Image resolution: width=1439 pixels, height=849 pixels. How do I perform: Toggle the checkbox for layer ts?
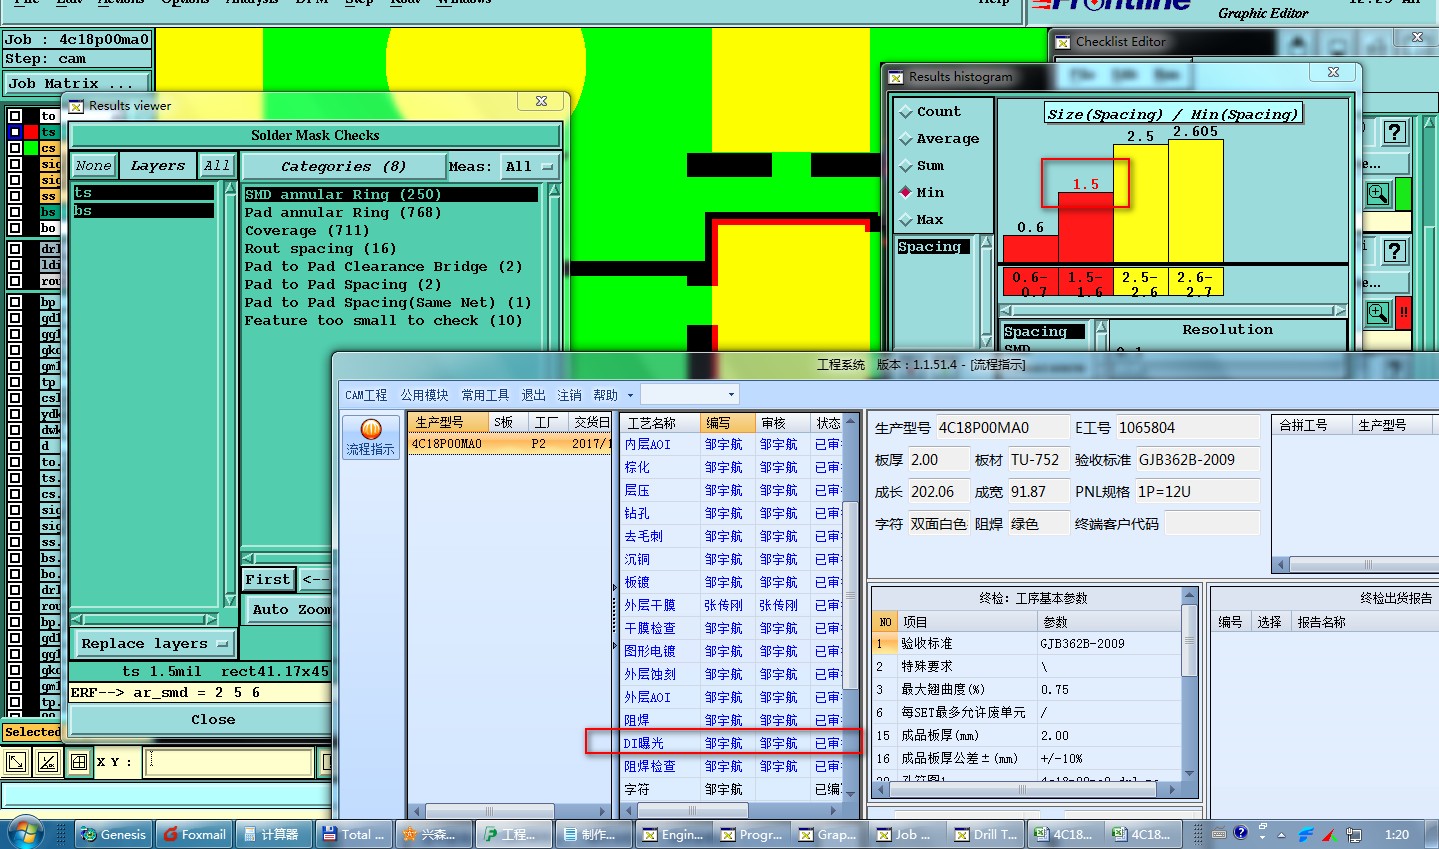[x=15, y=132]
